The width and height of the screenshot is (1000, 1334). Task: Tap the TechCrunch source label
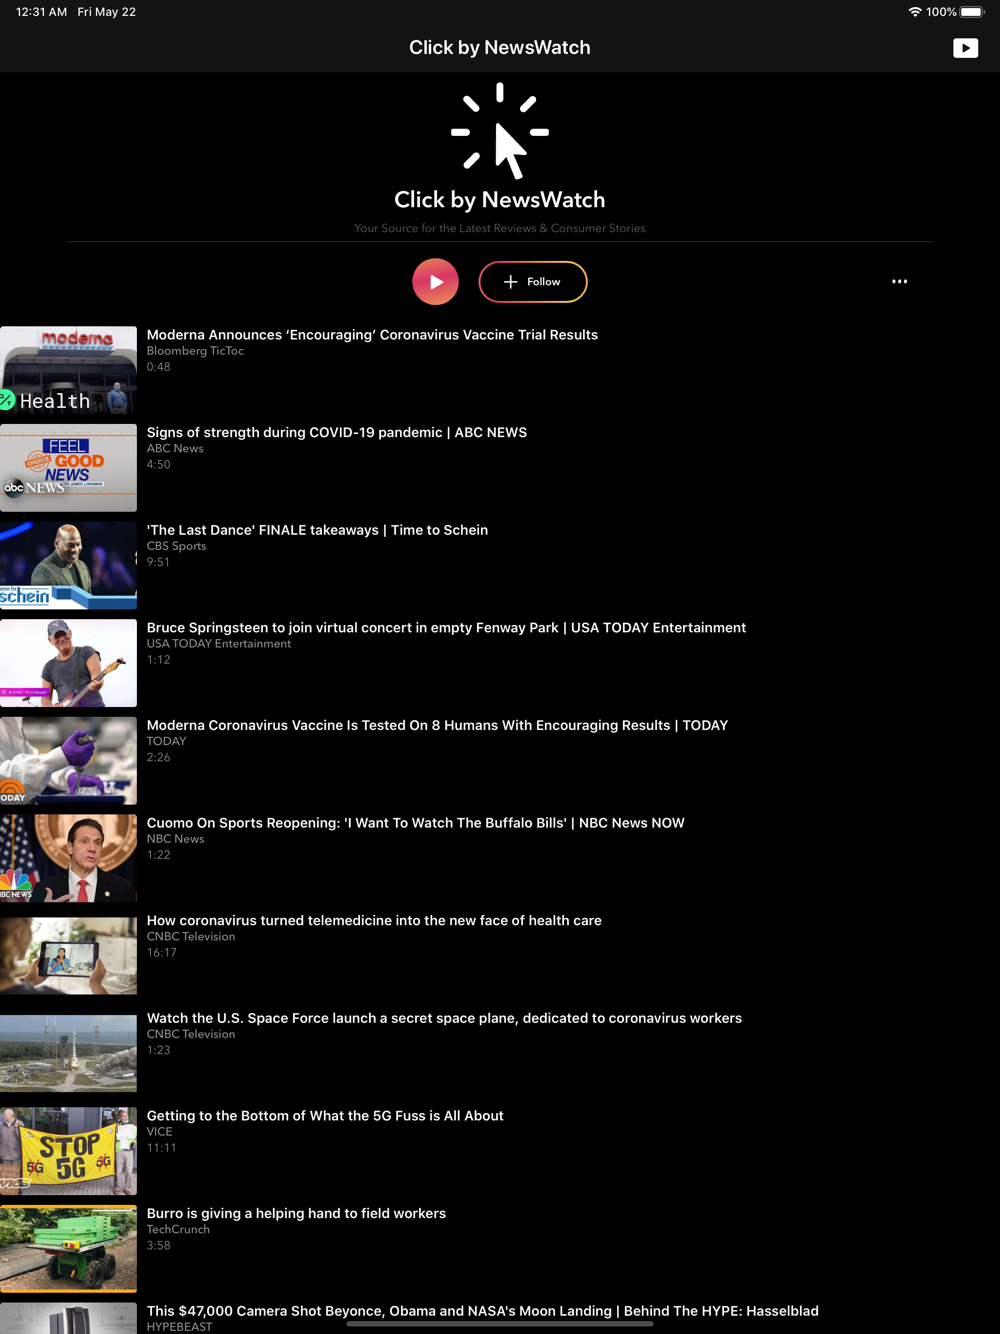178,1230
